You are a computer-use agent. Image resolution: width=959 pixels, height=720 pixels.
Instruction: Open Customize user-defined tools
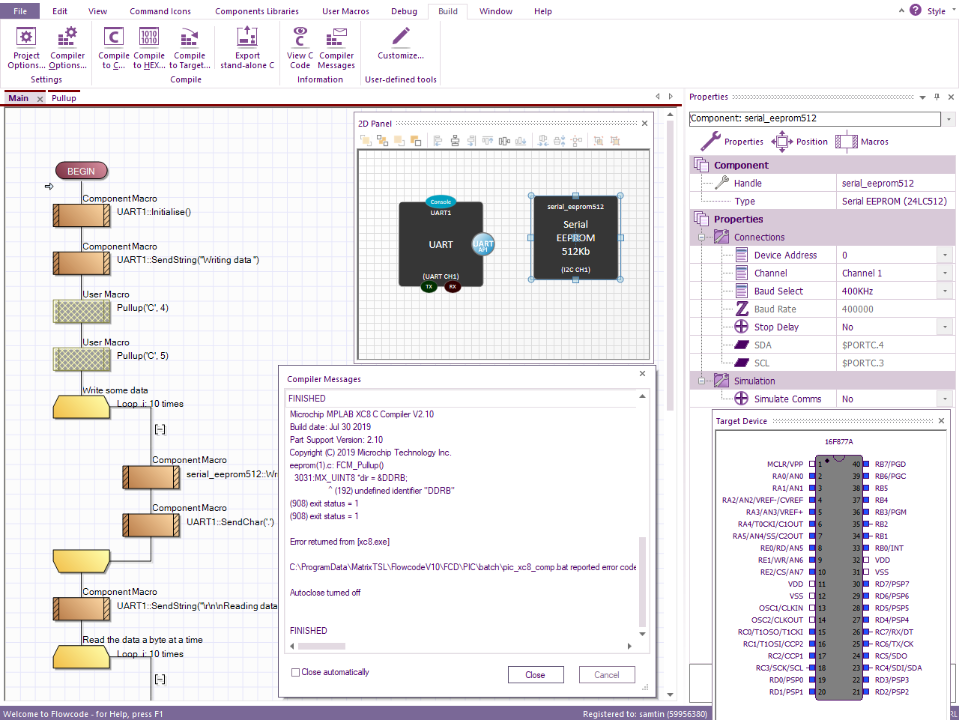tap(401, 43)
